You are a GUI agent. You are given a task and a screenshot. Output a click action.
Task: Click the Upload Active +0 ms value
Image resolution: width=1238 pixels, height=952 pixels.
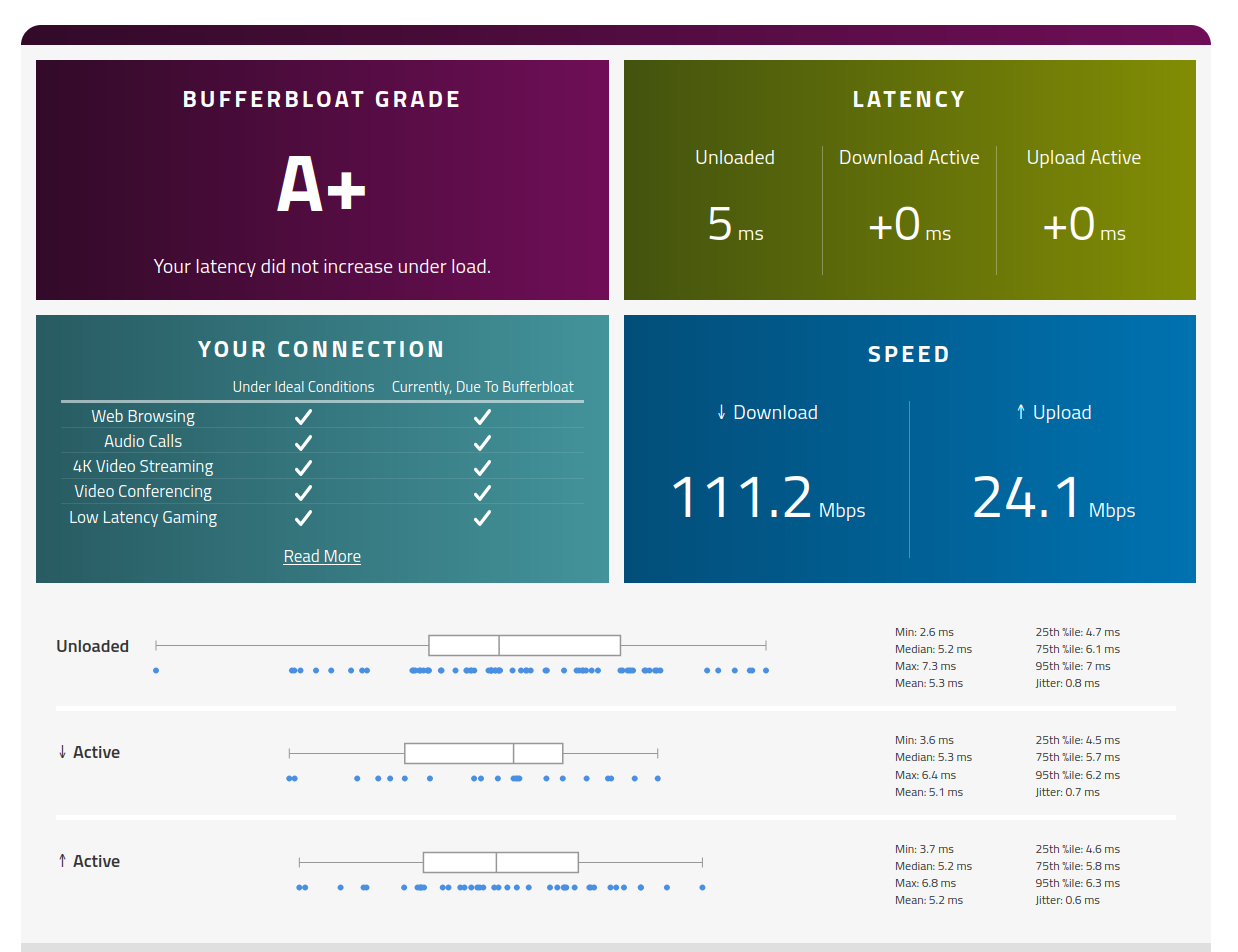point(1084,225)
